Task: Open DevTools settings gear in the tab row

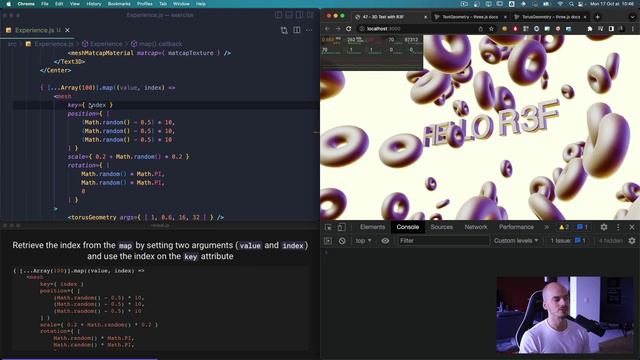Action: pos(604,227)
